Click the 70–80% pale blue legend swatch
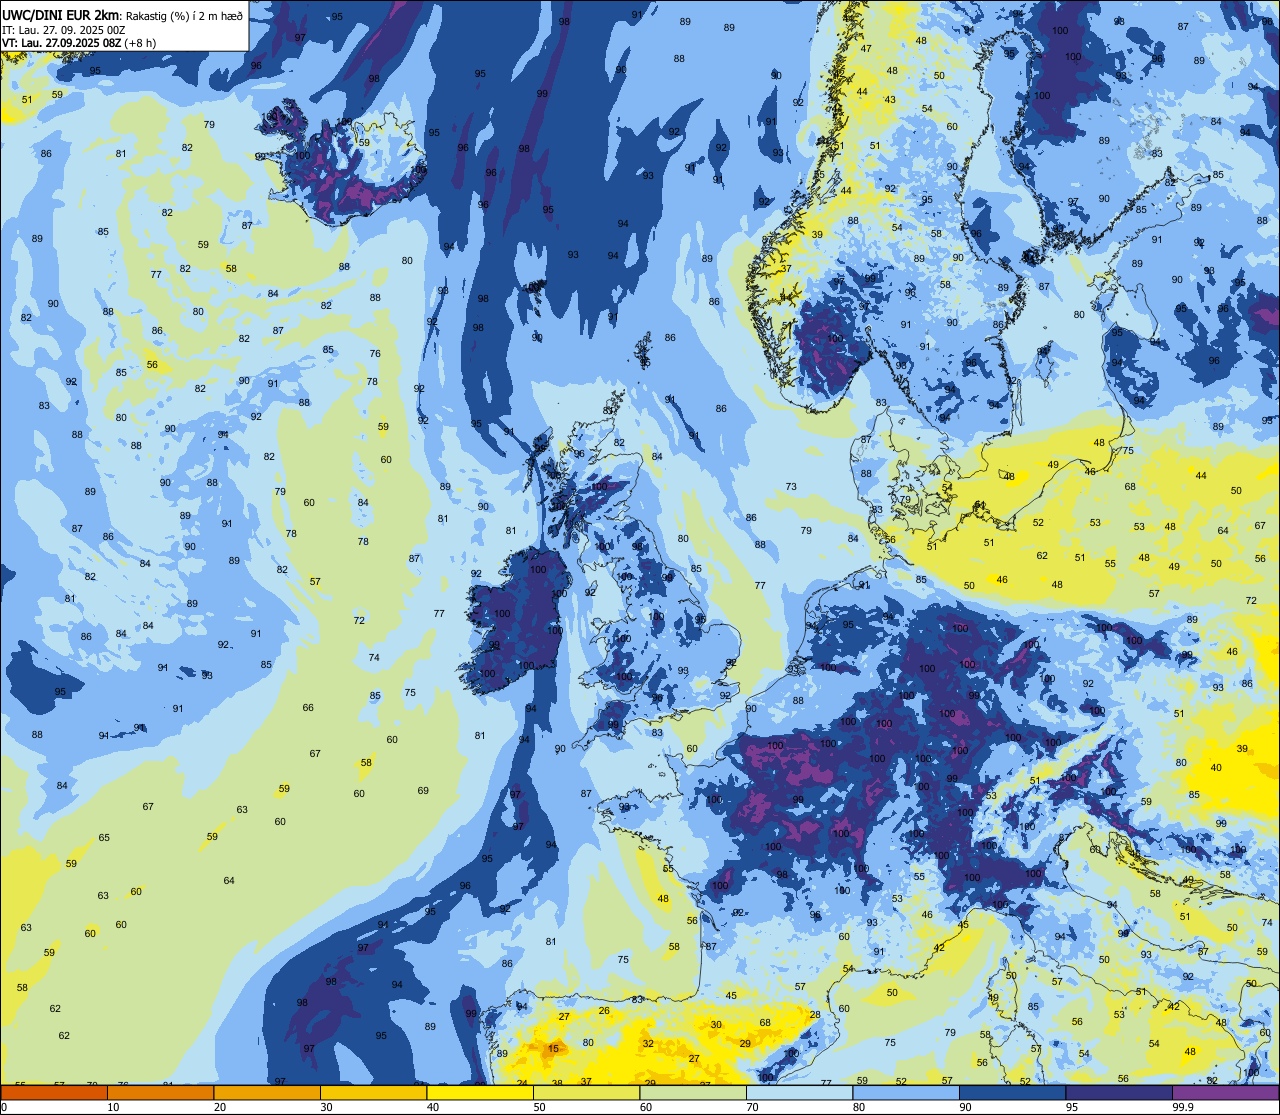 point(799,1092)
